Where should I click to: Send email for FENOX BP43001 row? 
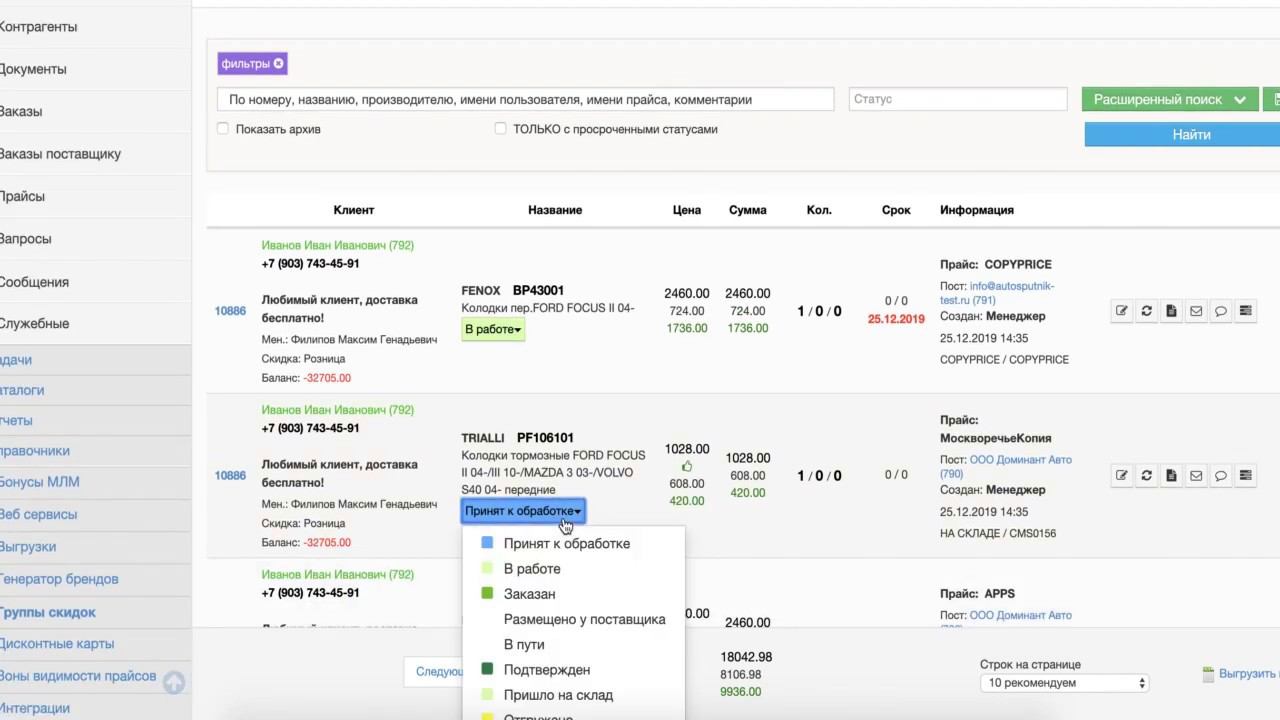pos(1196,311)
